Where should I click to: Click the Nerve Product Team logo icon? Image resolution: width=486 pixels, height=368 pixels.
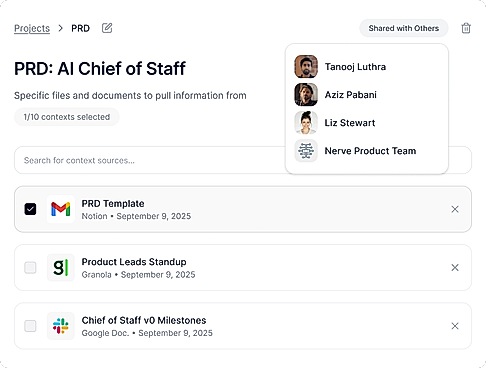click(306, 151)
